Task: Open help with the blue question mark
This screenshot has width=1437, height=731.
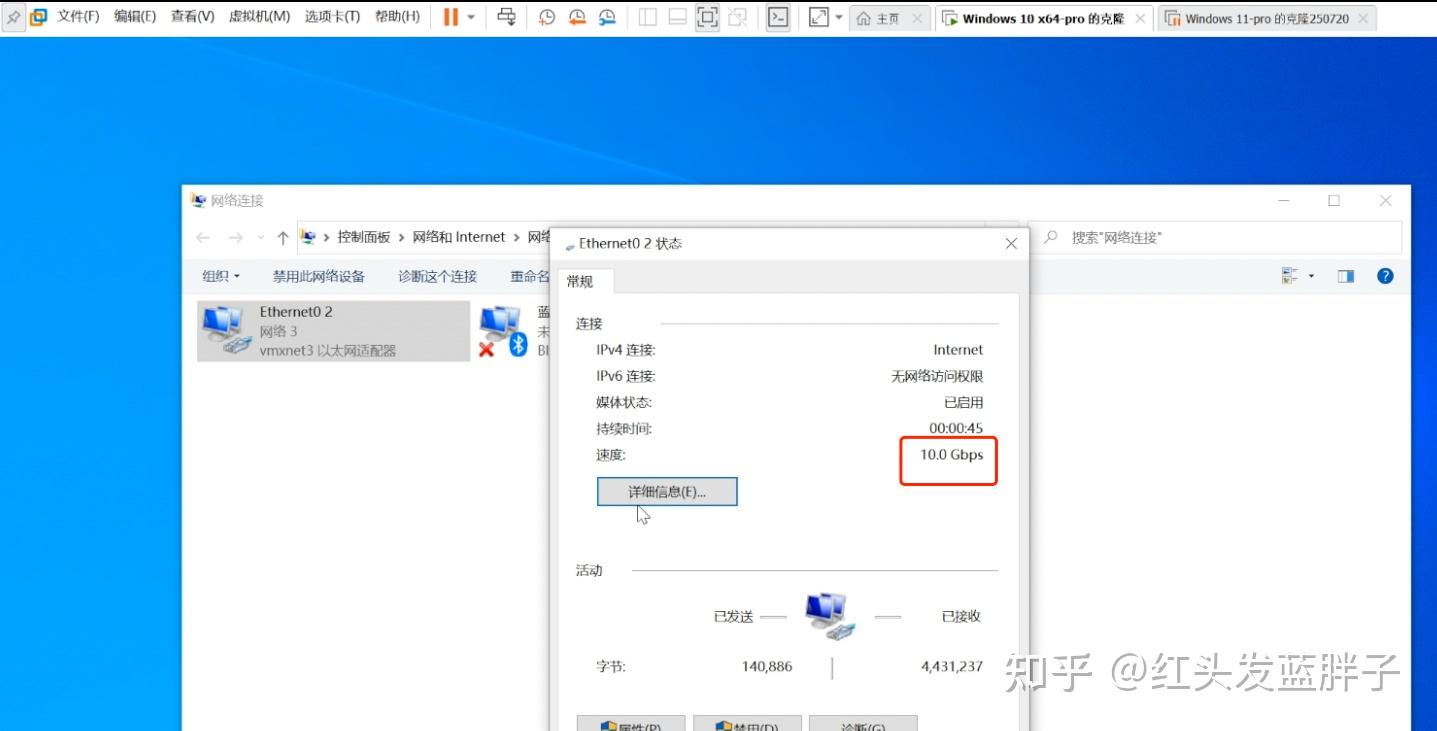Action: click(1385, 276)
